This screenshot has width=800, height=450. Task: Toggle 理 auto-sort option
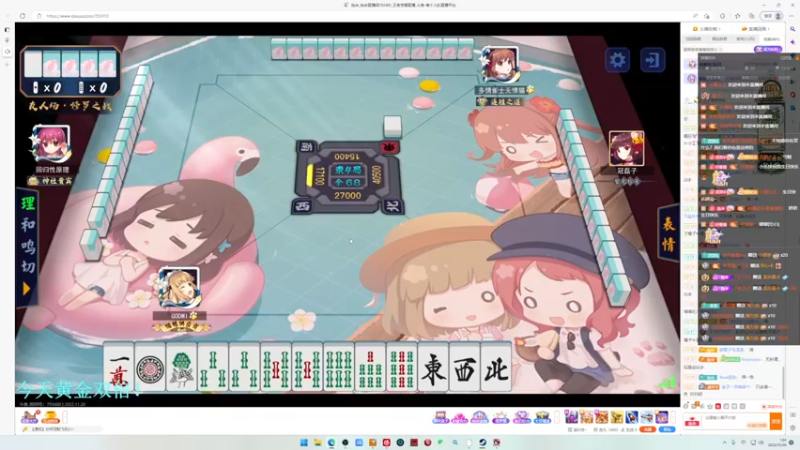28,204
